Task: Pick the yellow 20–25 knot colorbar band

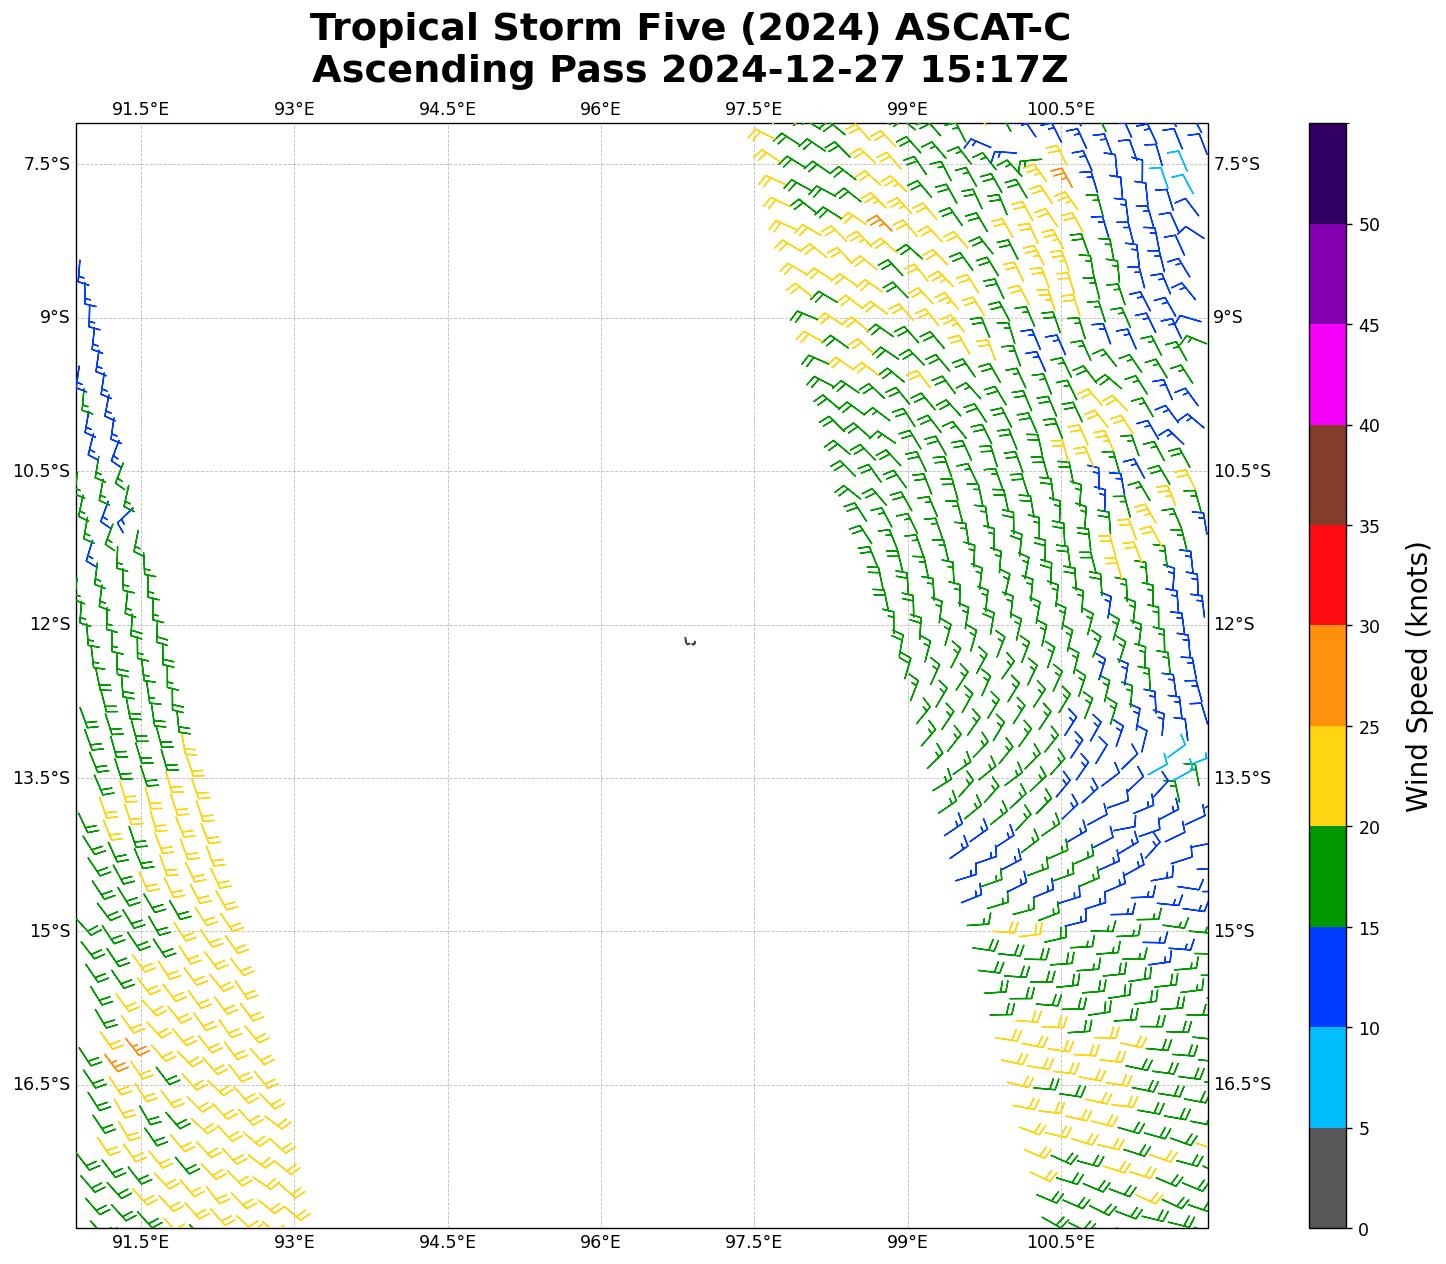Action: click(1328, 776)
